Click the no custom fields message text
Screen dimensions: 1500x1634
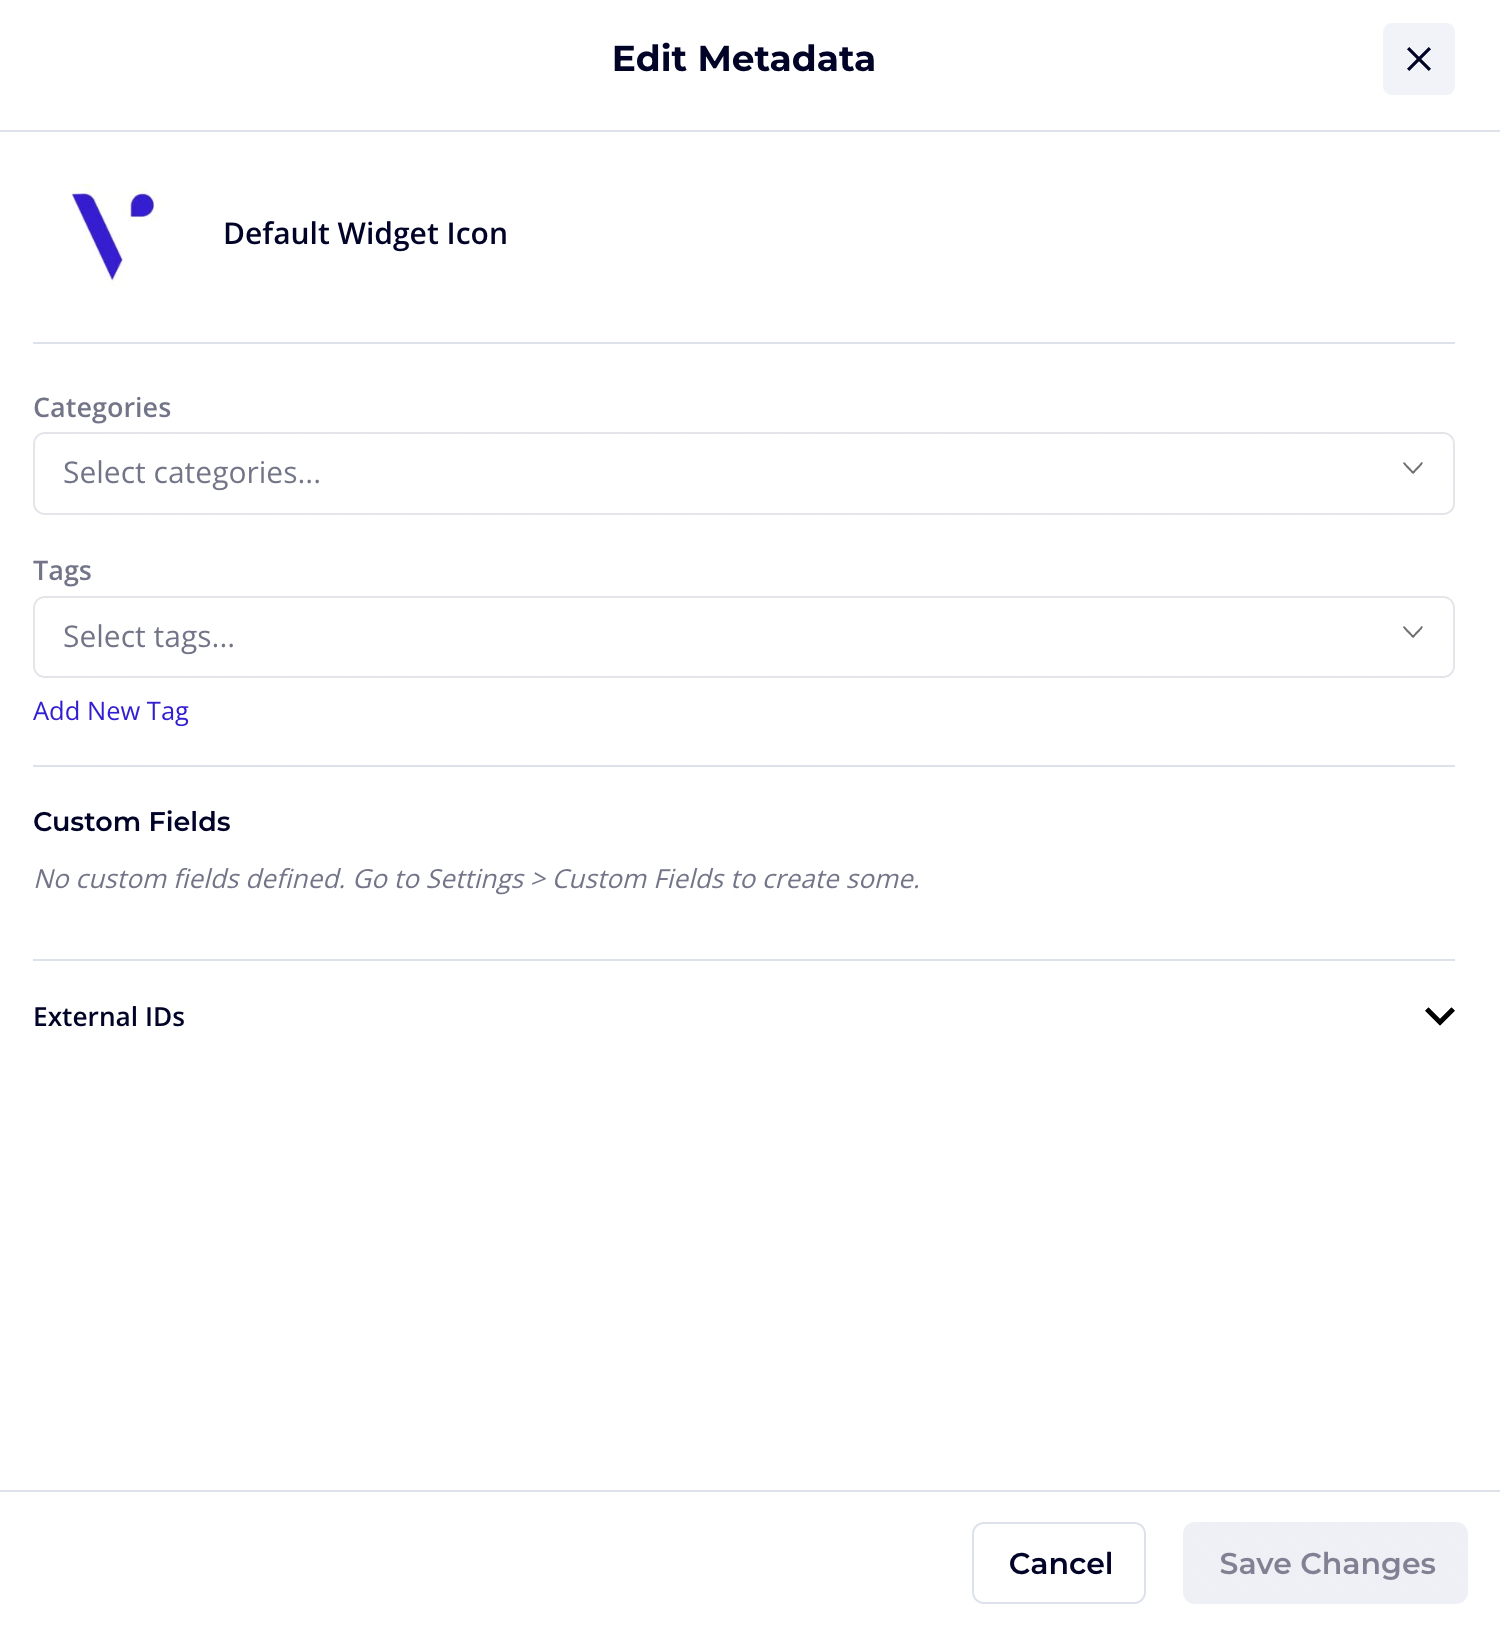(477, 878)
